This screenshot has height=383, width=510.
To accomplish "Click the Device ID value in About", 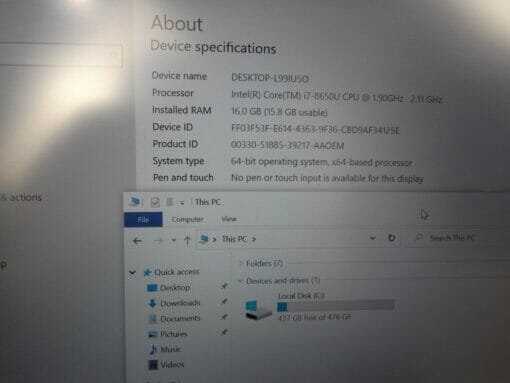I will pos(315,129).
